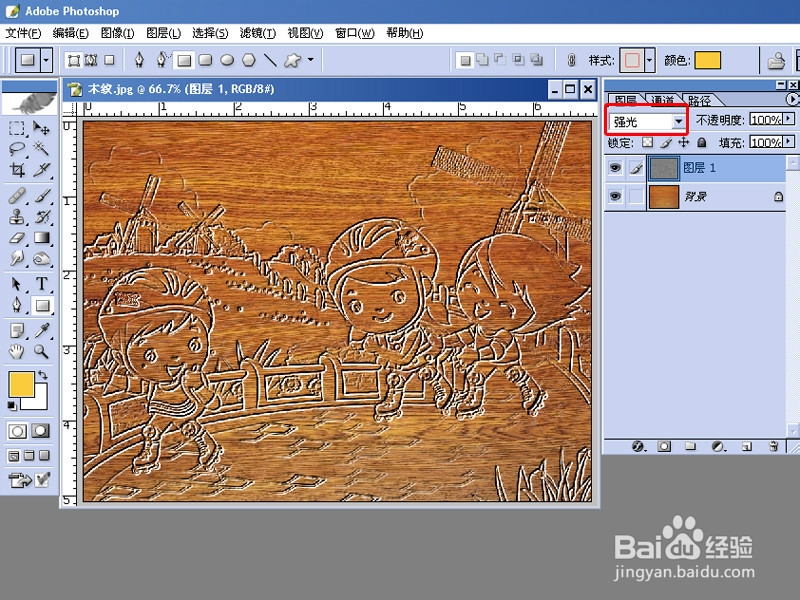
Task: Open the 文件 menu
Action: [x=23, y=33]
